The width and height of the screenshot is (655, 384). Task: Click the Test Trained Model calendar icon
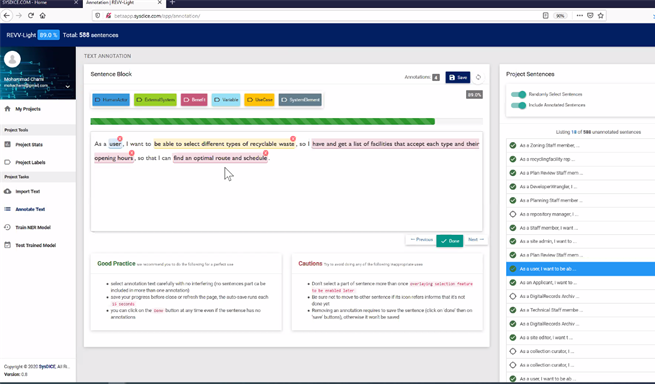point(7,245)
